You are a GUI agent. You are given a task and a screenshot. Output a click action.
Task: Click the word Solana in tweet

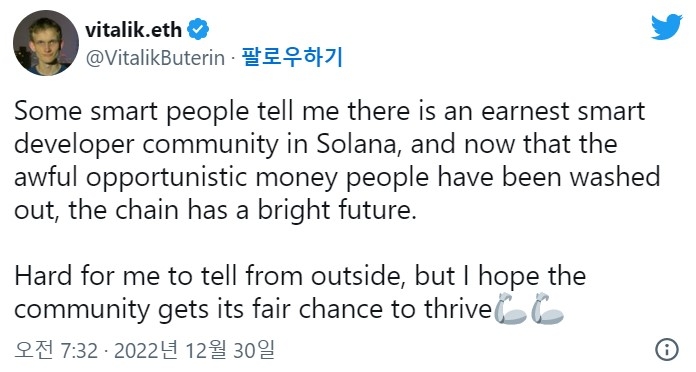pos(359,144)
